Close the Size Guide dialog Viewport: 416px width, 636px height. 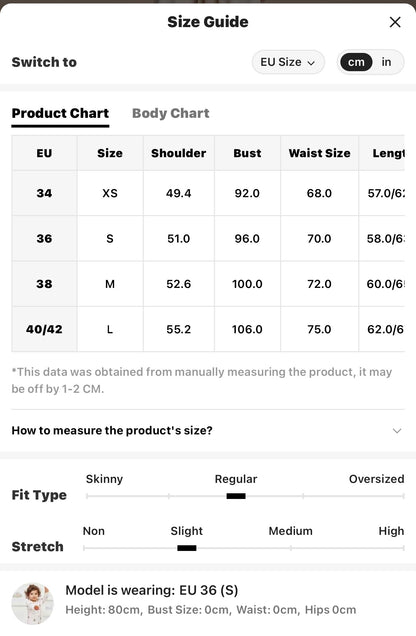[395, 22]
